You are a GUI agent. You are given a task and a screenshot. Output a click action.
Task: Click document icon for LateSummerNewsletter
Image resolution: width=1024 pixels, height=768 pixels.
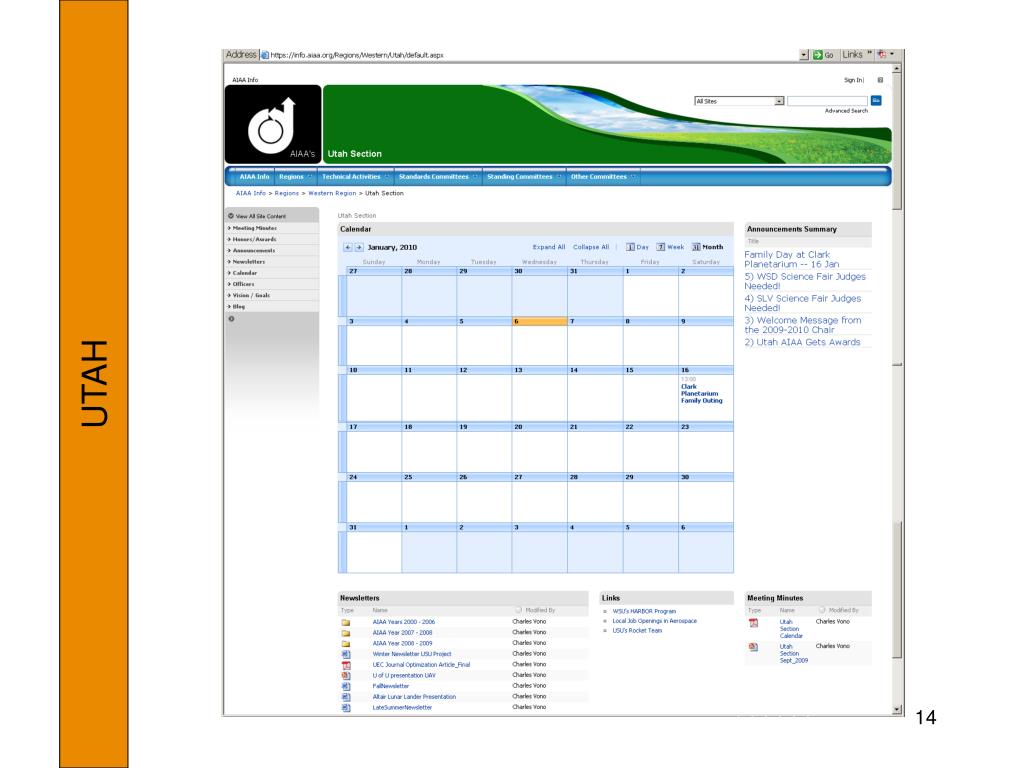pyautogui.click(x=345, y=708)
